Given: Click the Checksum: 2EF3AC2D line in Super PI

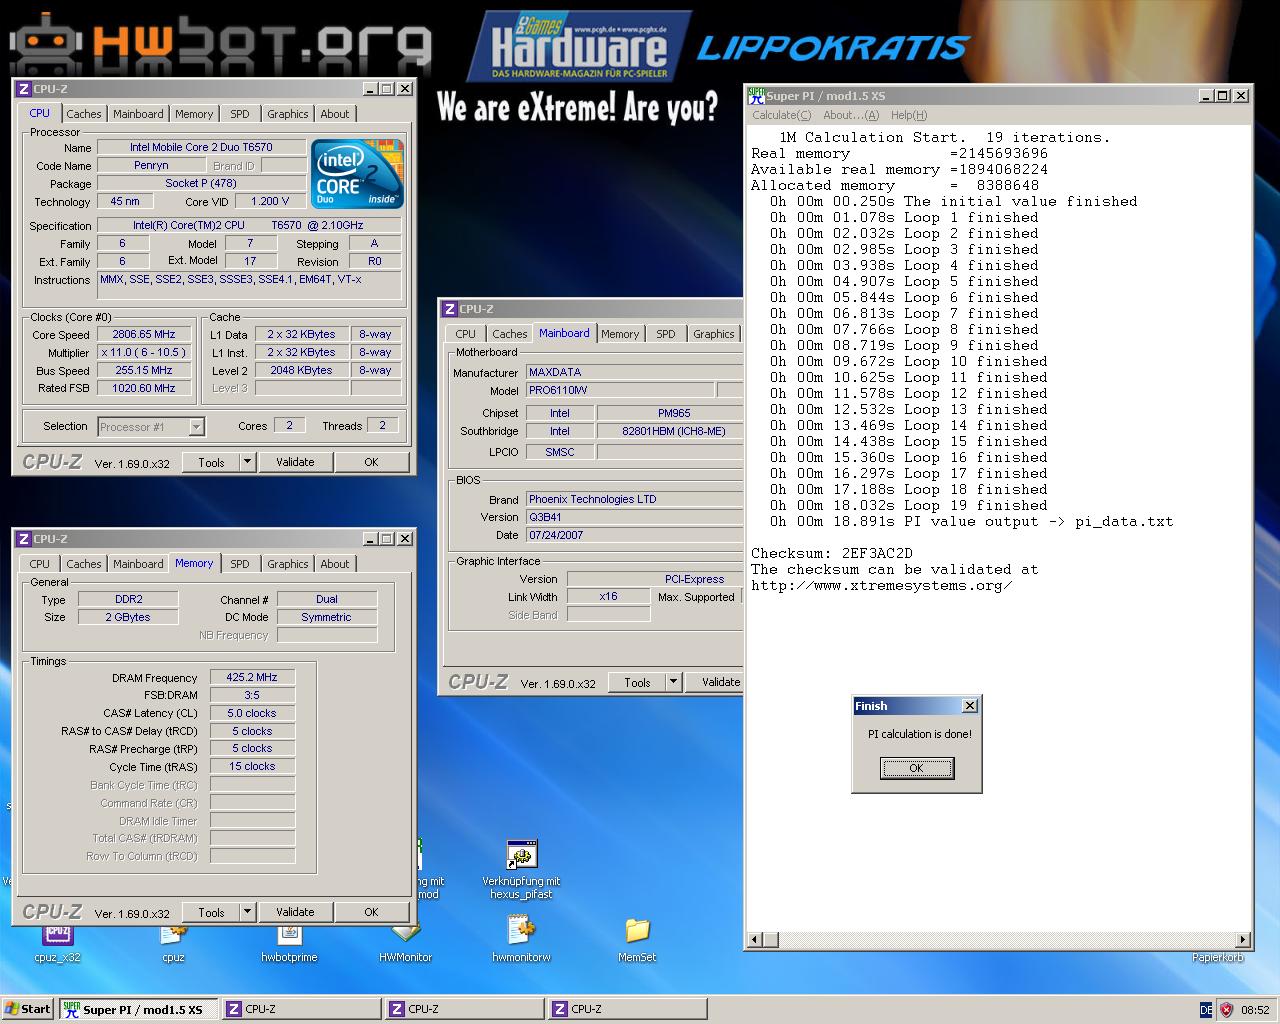Looking at the screenshot, I should [832, 553].
